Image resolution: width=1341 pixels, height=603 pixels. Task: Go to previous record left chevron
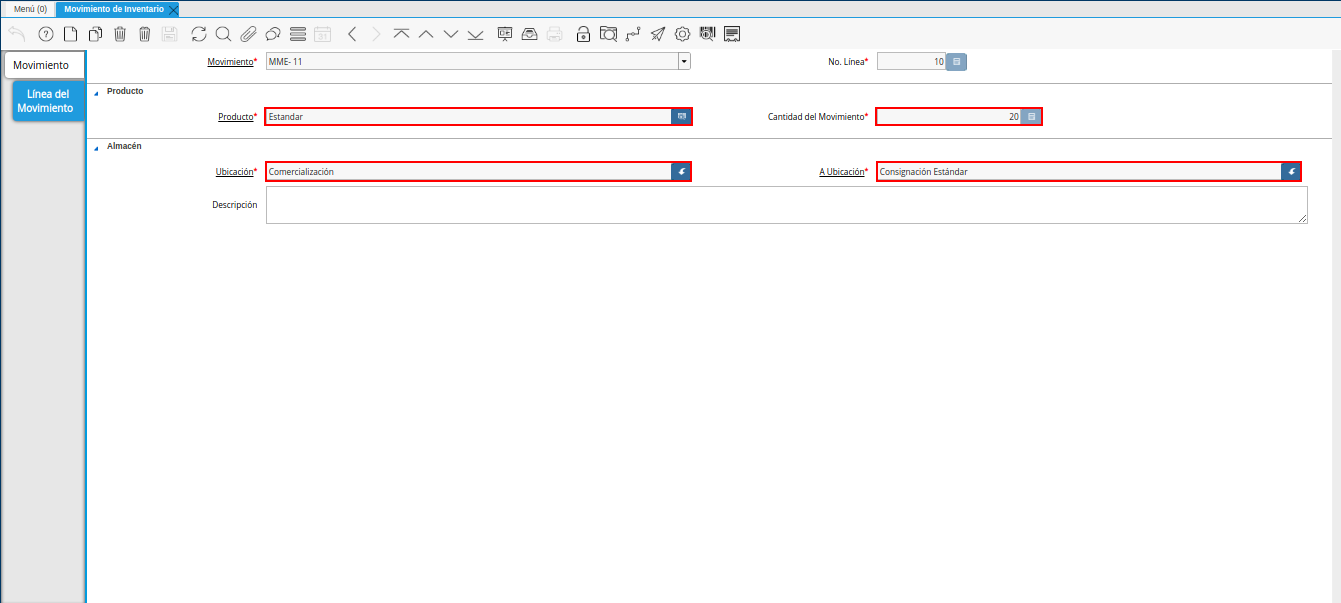click(x=352, y=34)
